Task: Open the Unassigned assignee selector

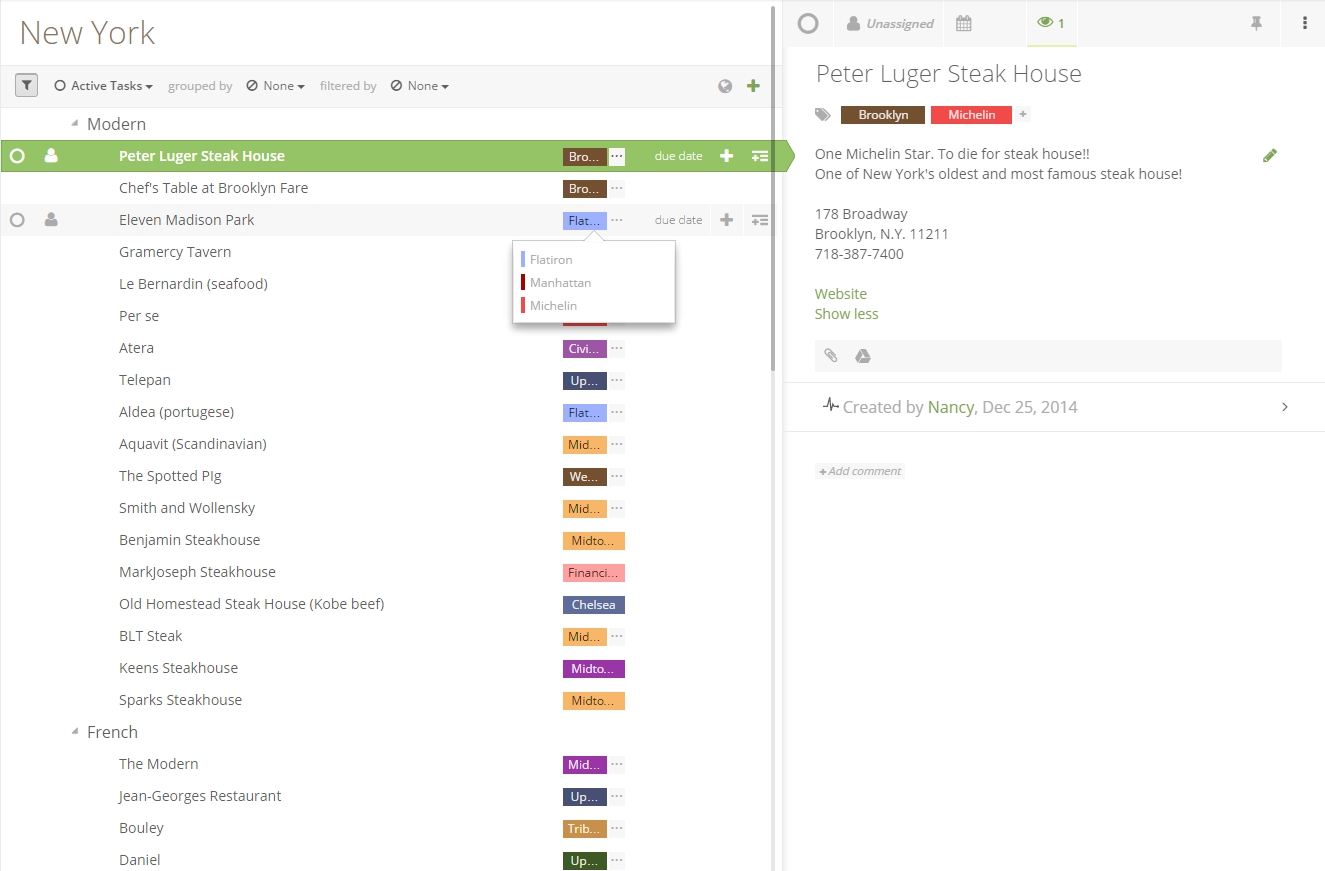Action: (x=890, y=23)
